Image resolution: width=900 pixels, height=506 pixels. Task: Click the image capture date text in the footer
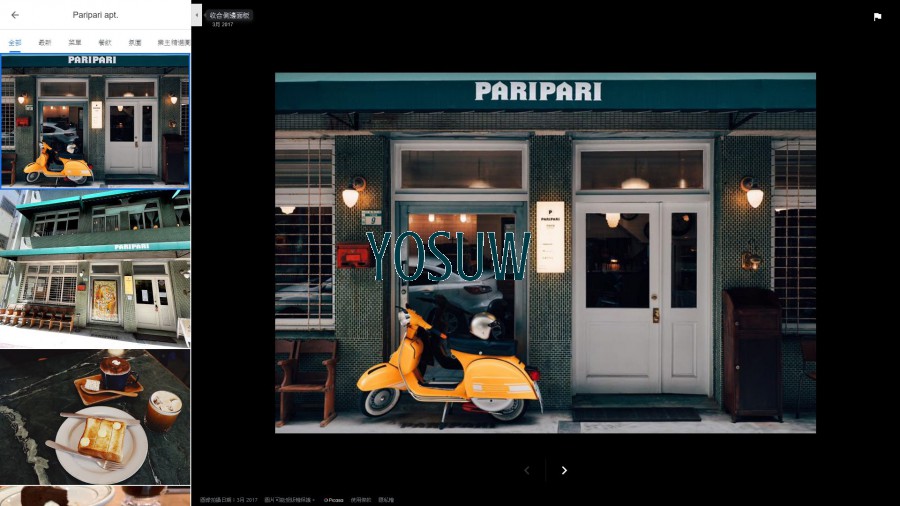click(x=228, y=500)
